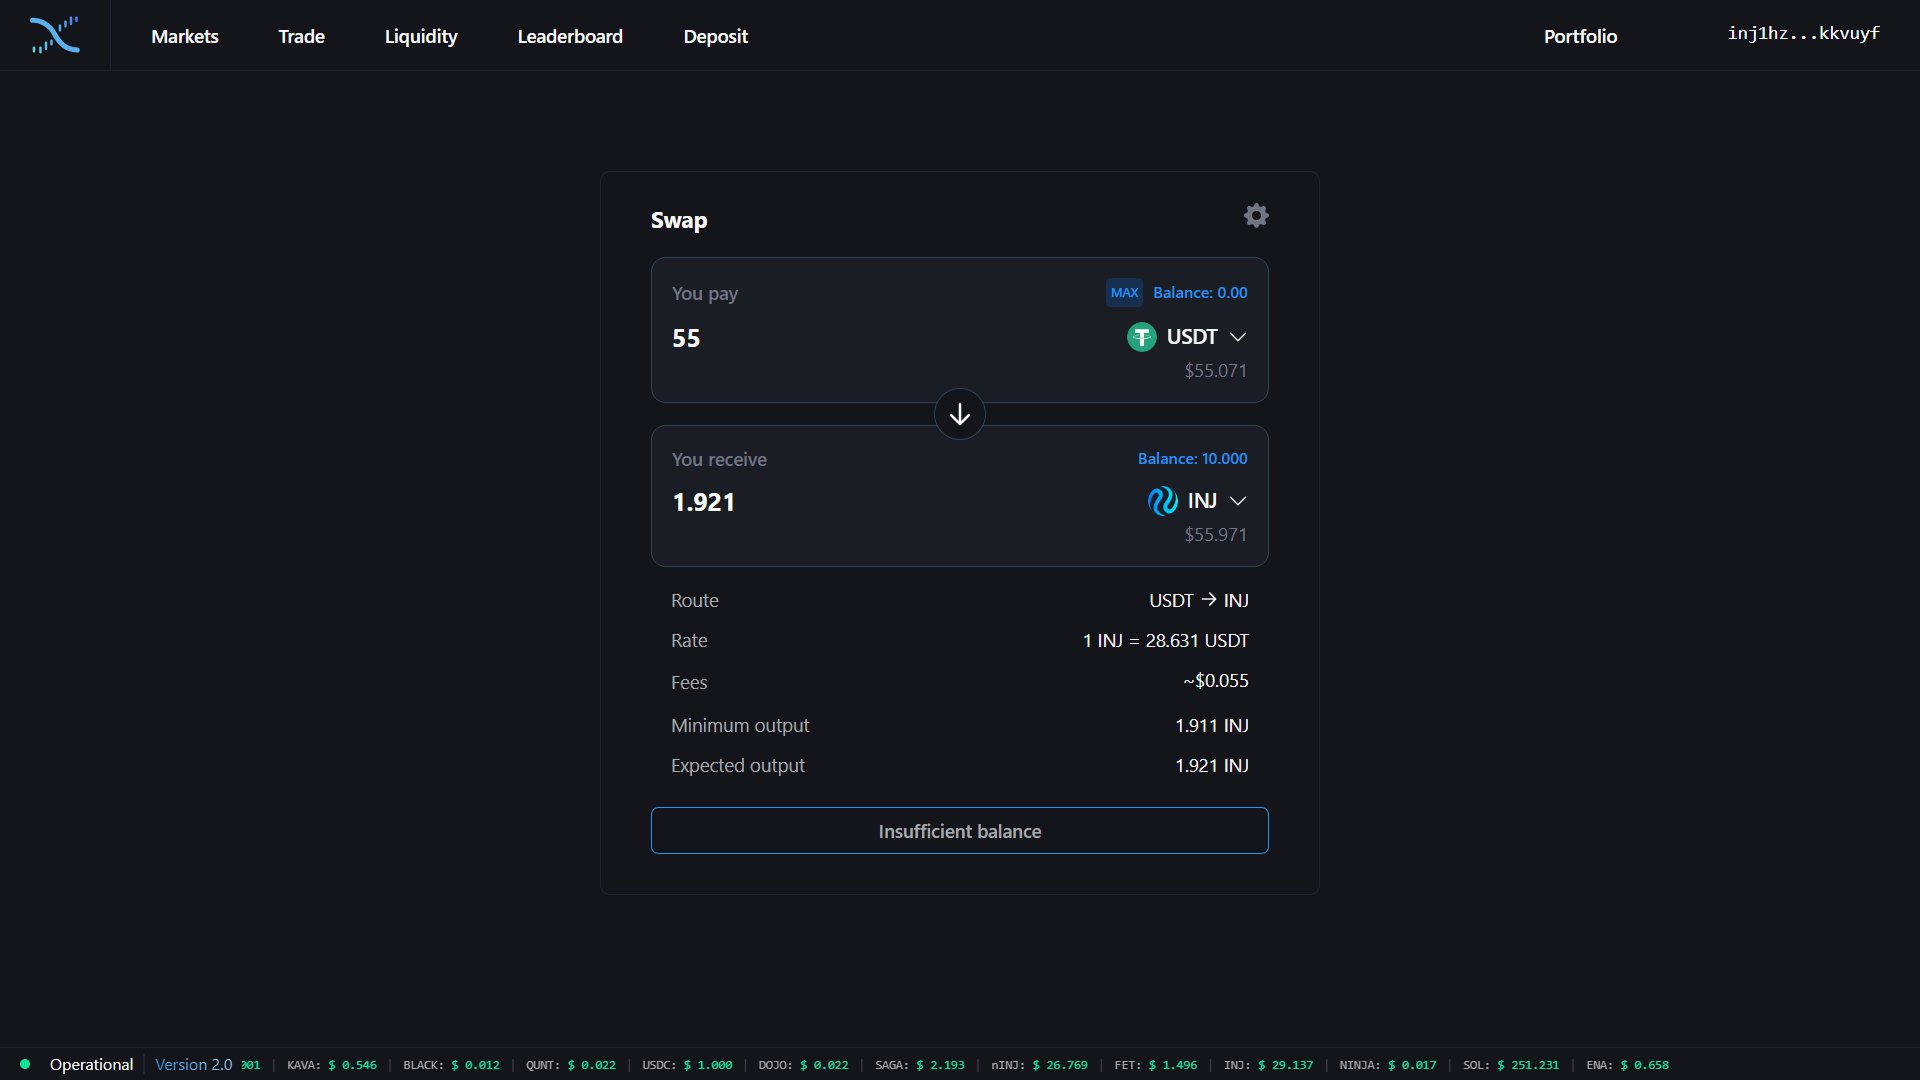This screenshot has width=1920, height=1080.
Task: Click the You receive amount field 1.921
Action: pyautogui.click(x=703, y=502)
